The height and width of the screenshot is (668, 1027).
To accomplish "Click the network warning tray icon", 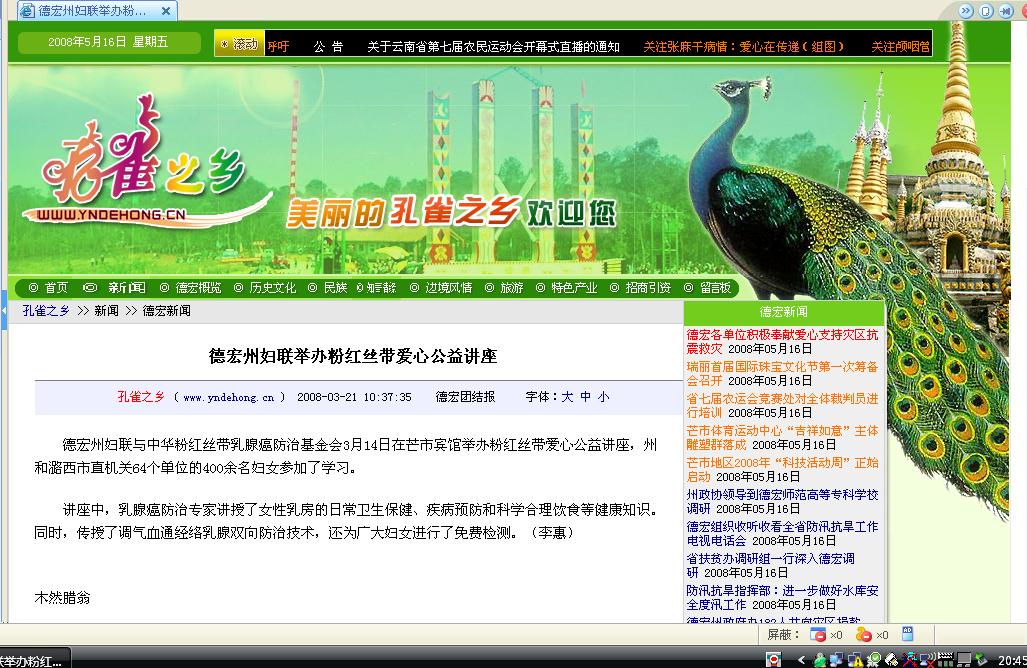I will (x=855, y=659).
